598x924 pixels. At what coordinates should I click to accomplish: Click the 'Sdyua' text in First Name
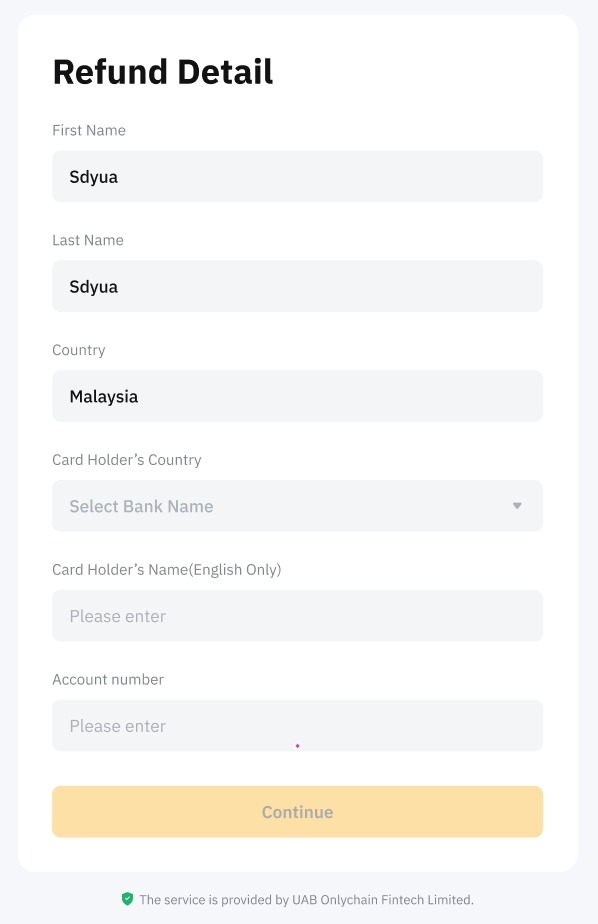pos(94,177)
